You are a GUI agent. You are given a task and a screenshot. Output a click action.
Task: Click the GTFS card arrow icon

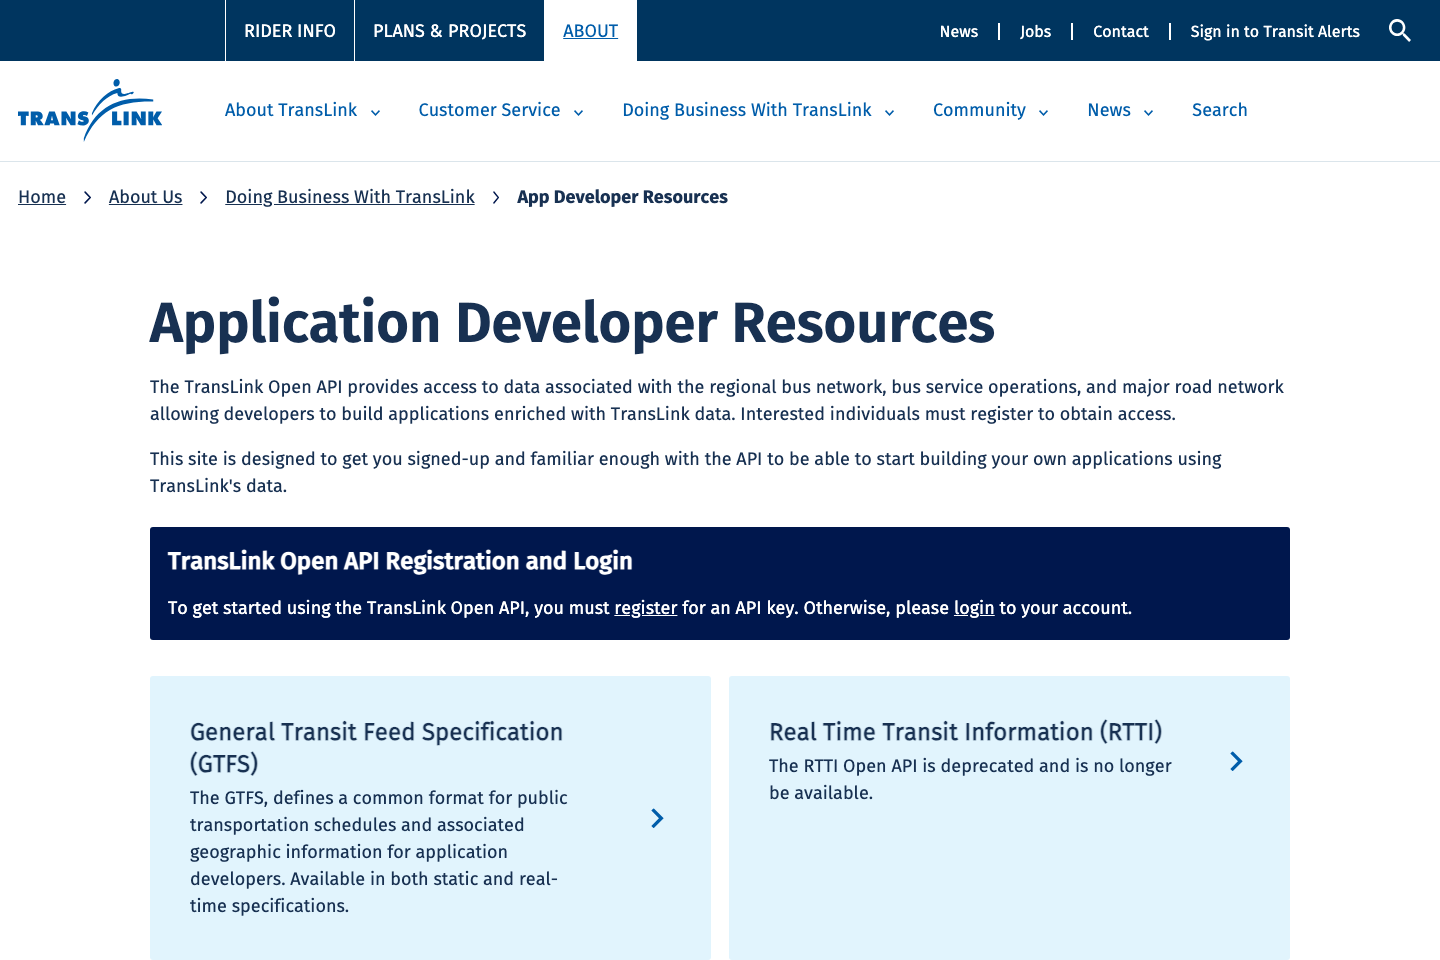click(x=657, y=819)
